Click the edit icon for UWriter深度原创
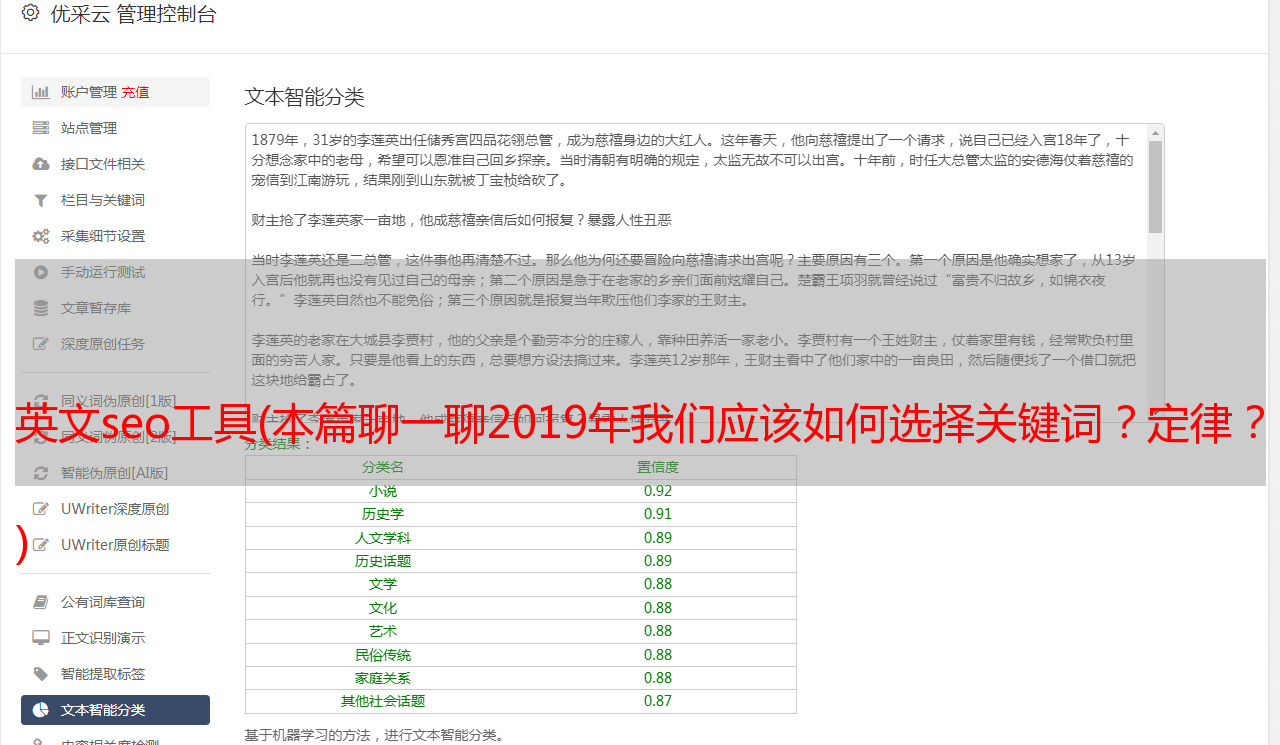 [x=41, y=509]
